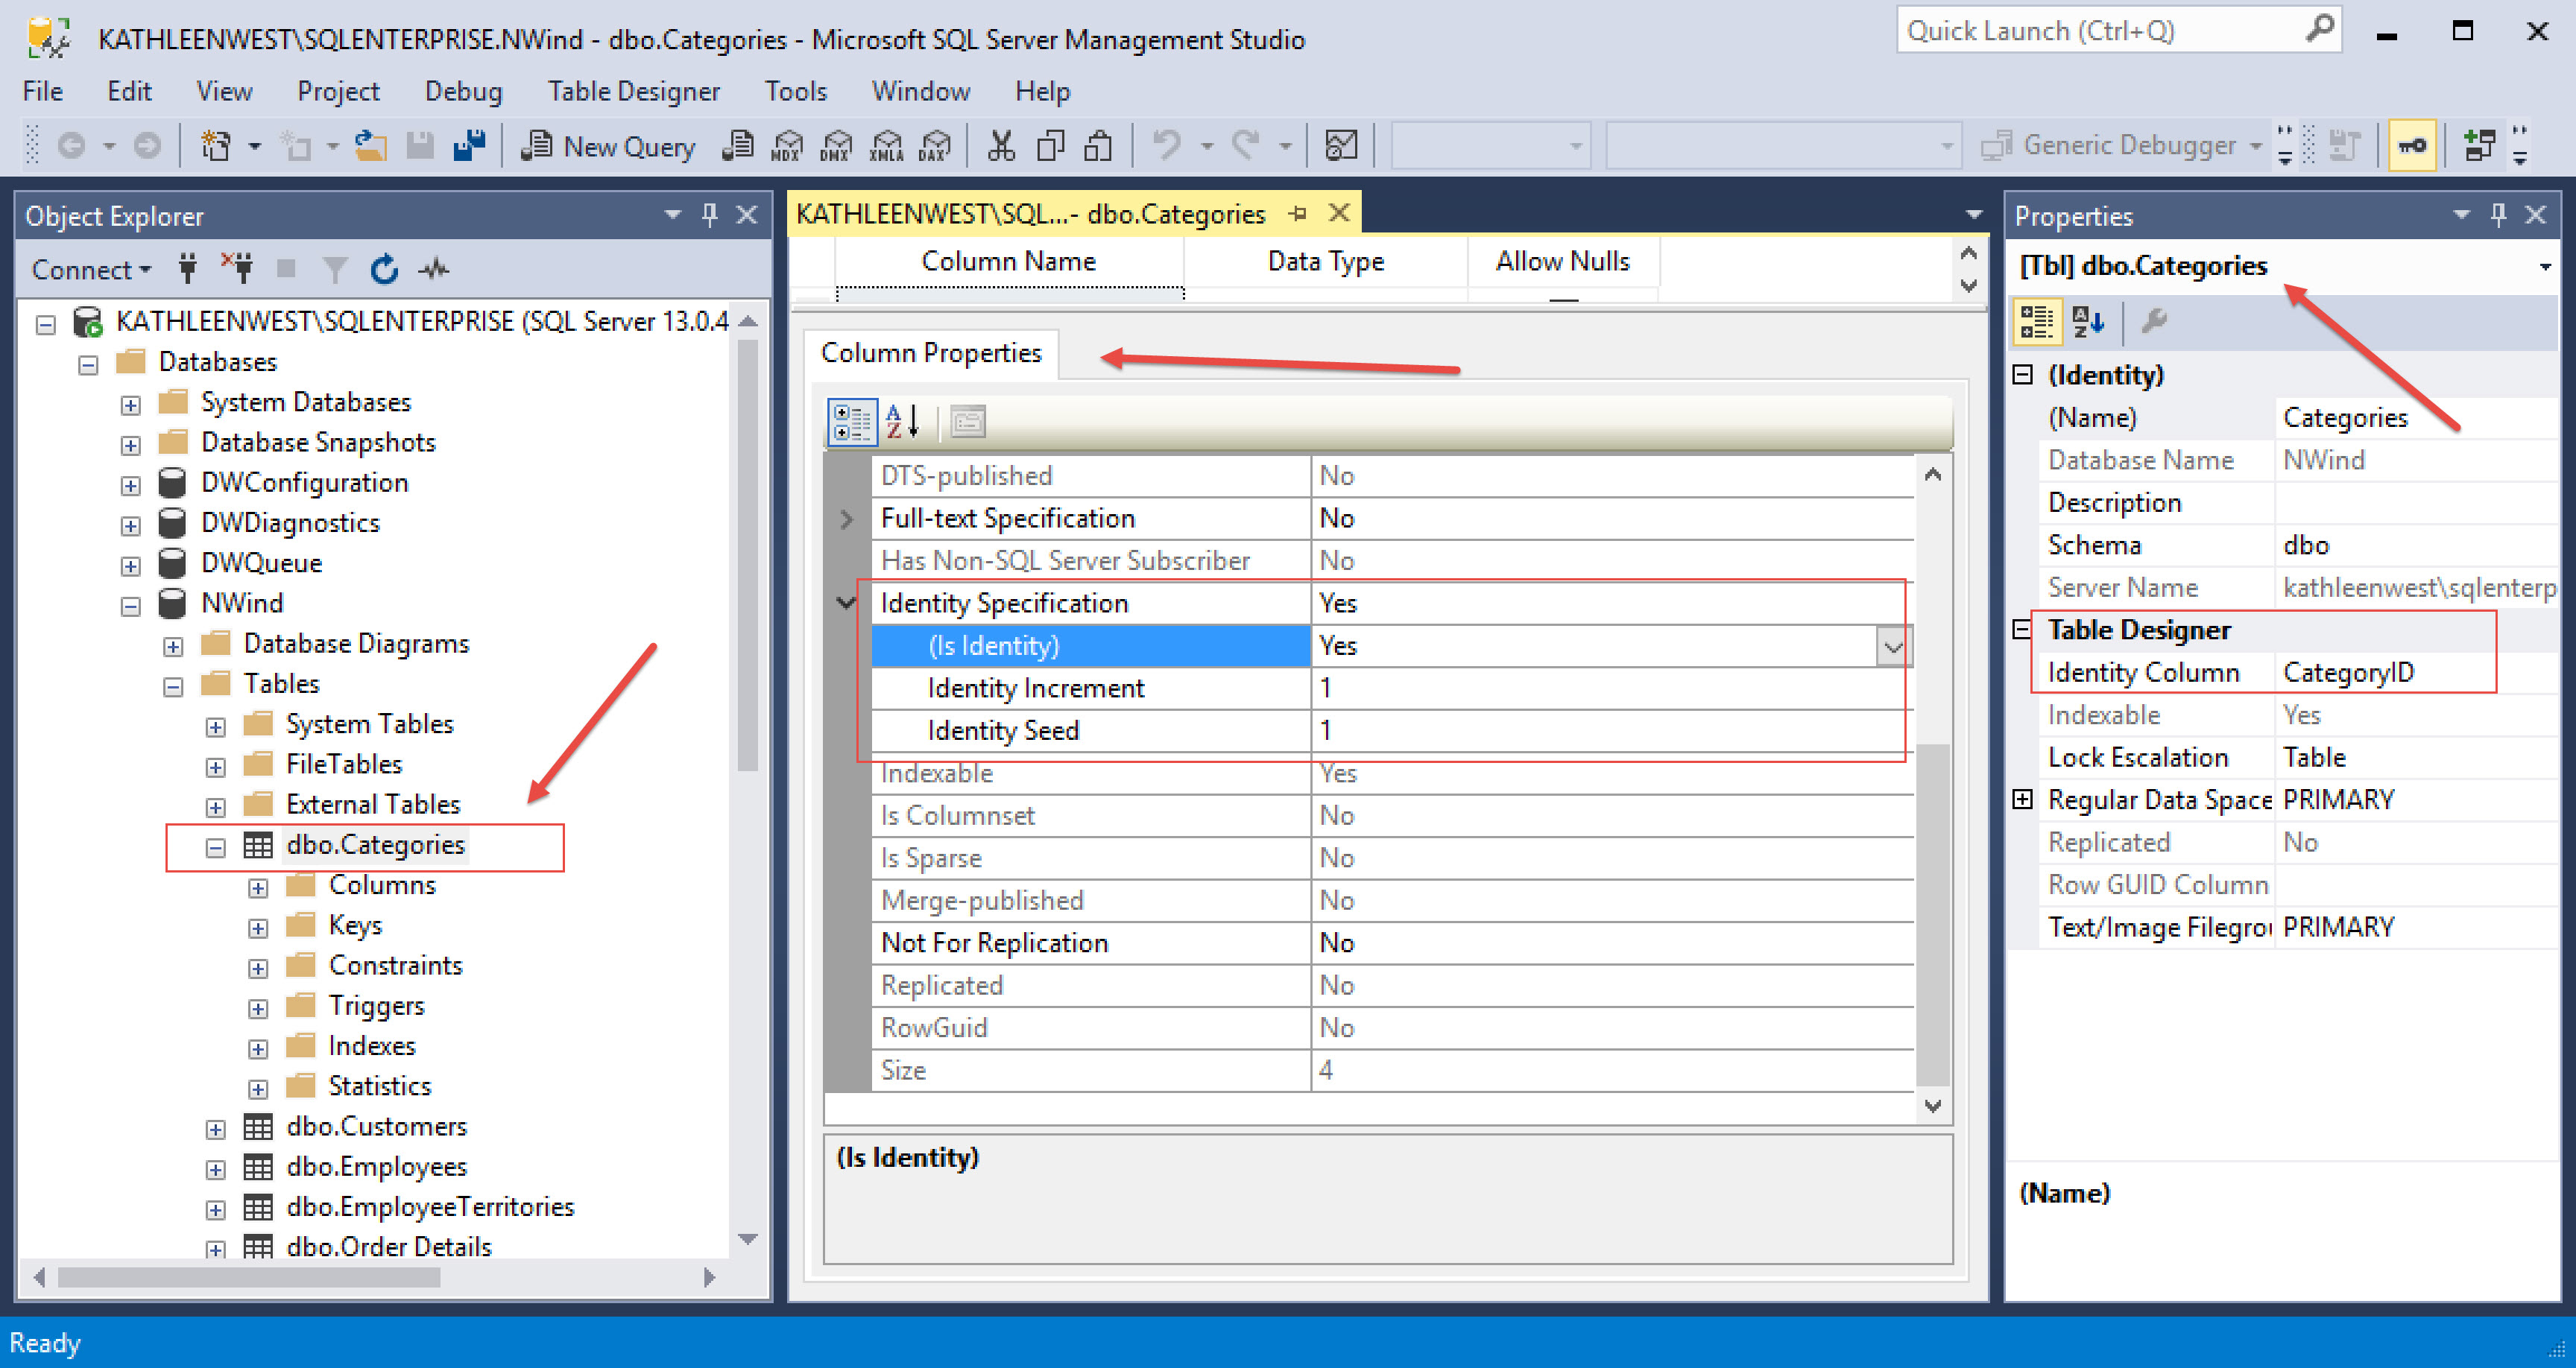Select the dbo.Employees table
The image size is (2576, 1368).
tap(376, 1167)
